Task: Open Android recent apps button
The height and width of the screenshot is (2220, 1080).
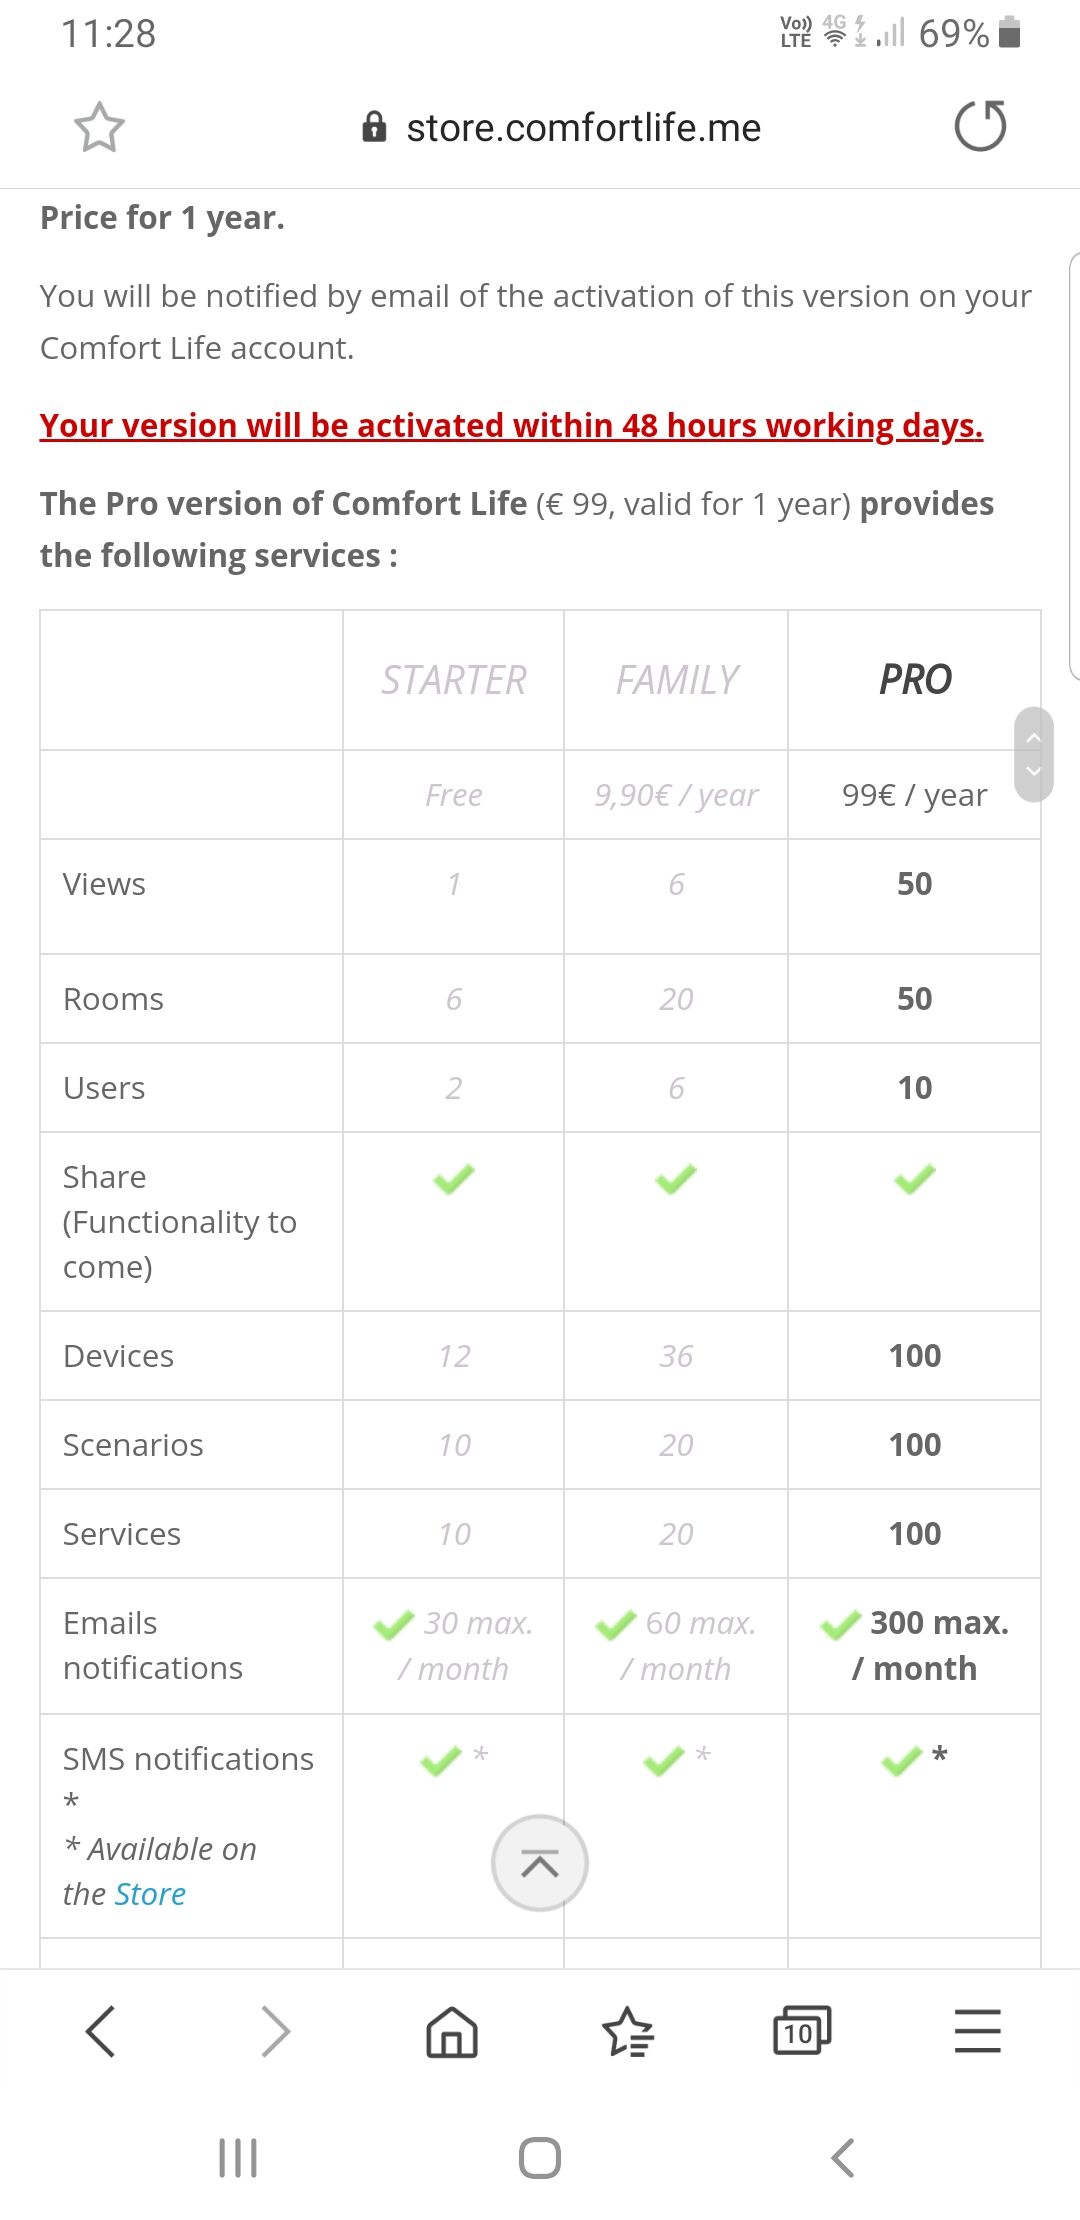Action: pyautogui.click(x=238, y=2158)
